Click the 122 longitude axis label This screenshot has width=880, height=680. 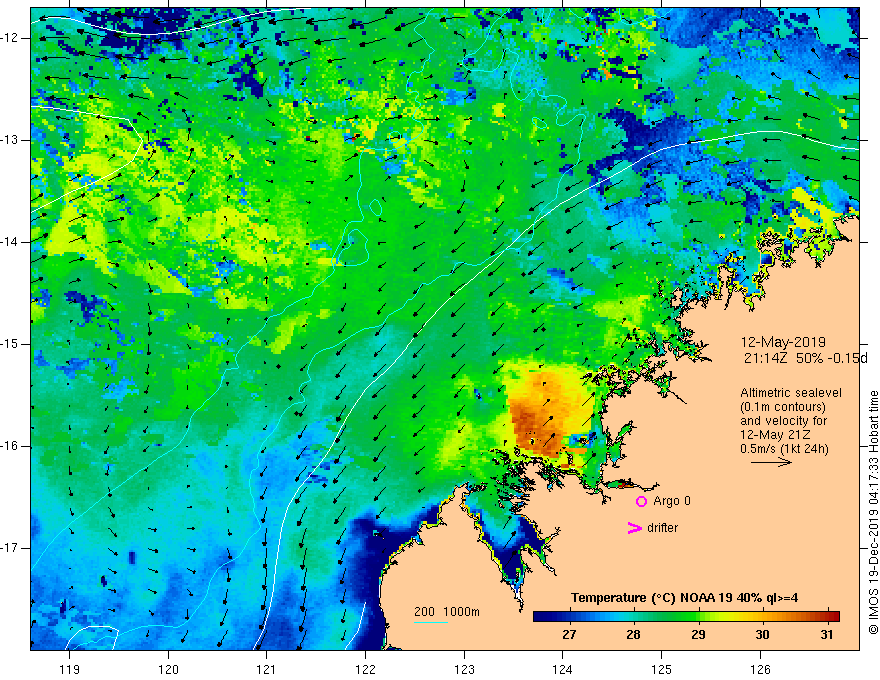[x=365, y=669]
